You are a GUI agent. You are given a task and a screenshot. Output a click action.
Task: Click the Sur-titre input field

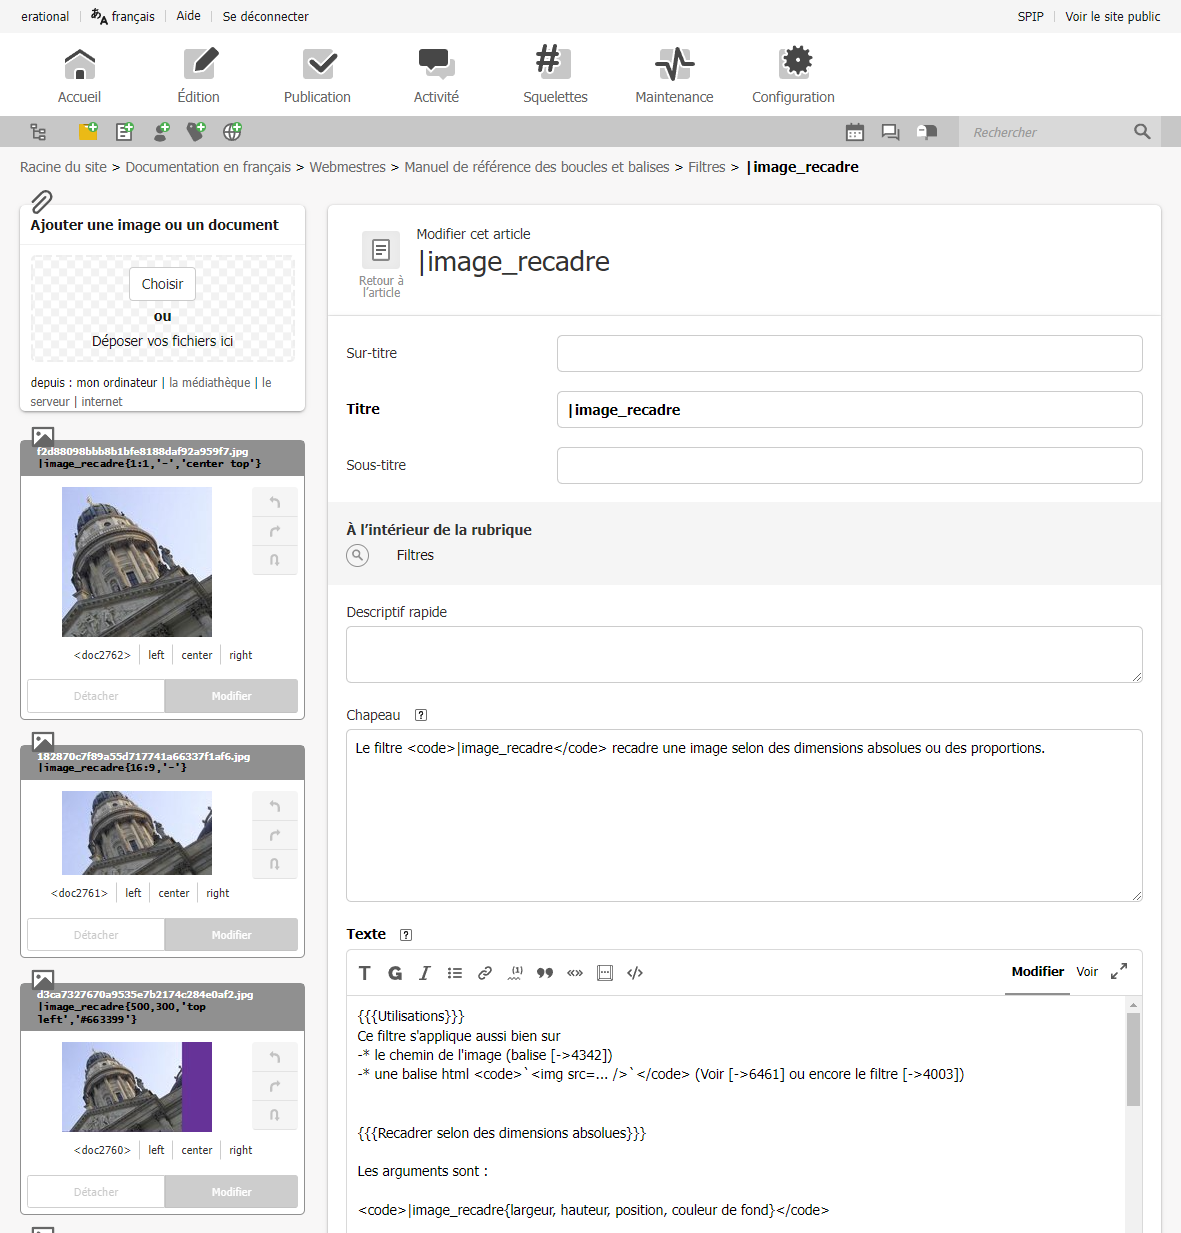pyautogui.click(x=849, y=354)
